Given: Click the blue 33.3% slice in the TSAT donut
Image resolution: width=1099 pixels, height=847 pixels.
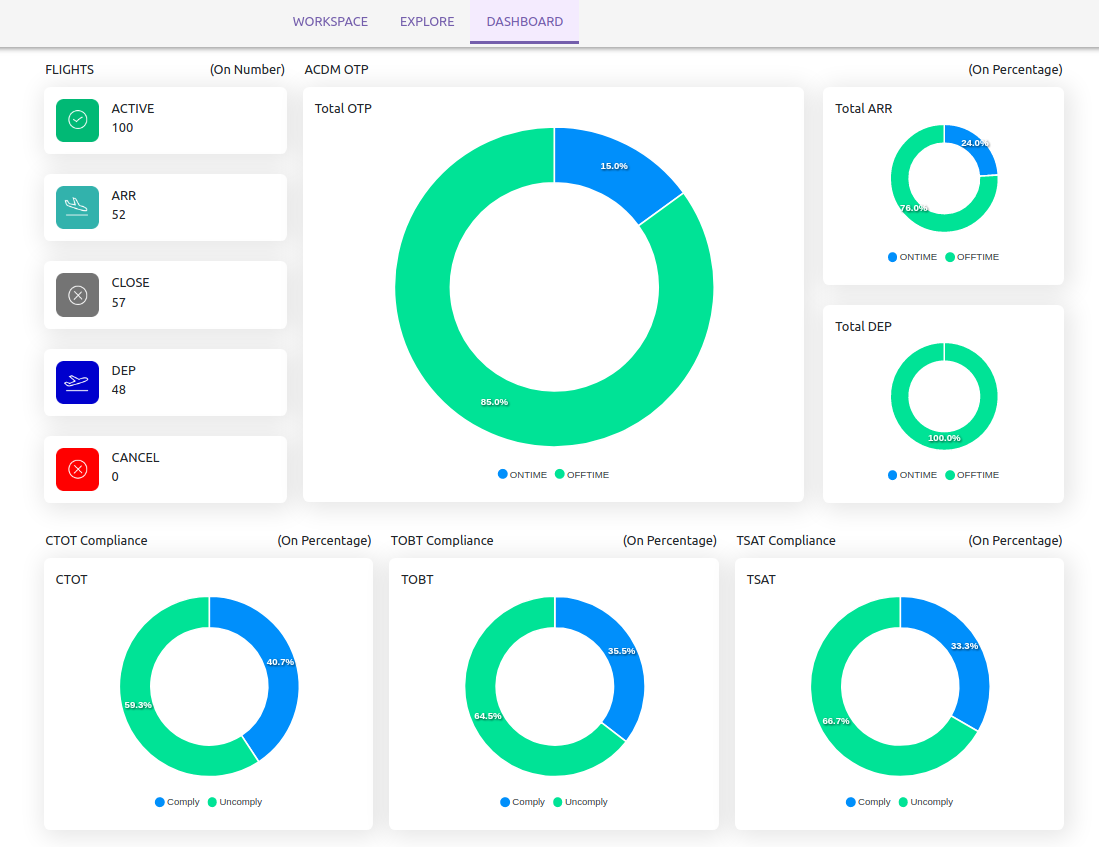Looking at the screenshot, I should pyautogui.click(x=963, y=646).
